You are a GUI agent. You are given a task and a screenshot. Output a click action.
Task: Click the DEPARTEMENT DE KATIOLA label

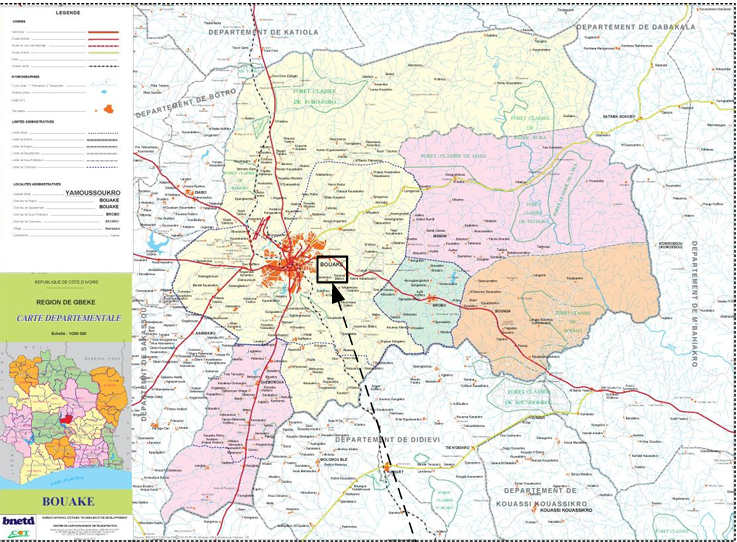pos(263,32)
